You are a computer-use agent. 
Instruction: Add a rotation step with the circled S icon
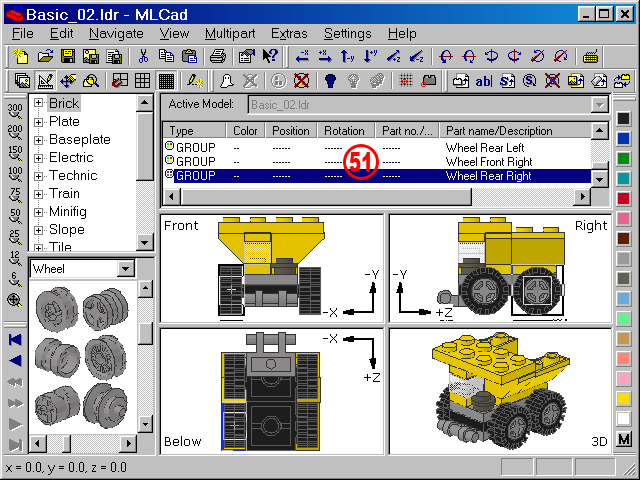click(529, 80)
